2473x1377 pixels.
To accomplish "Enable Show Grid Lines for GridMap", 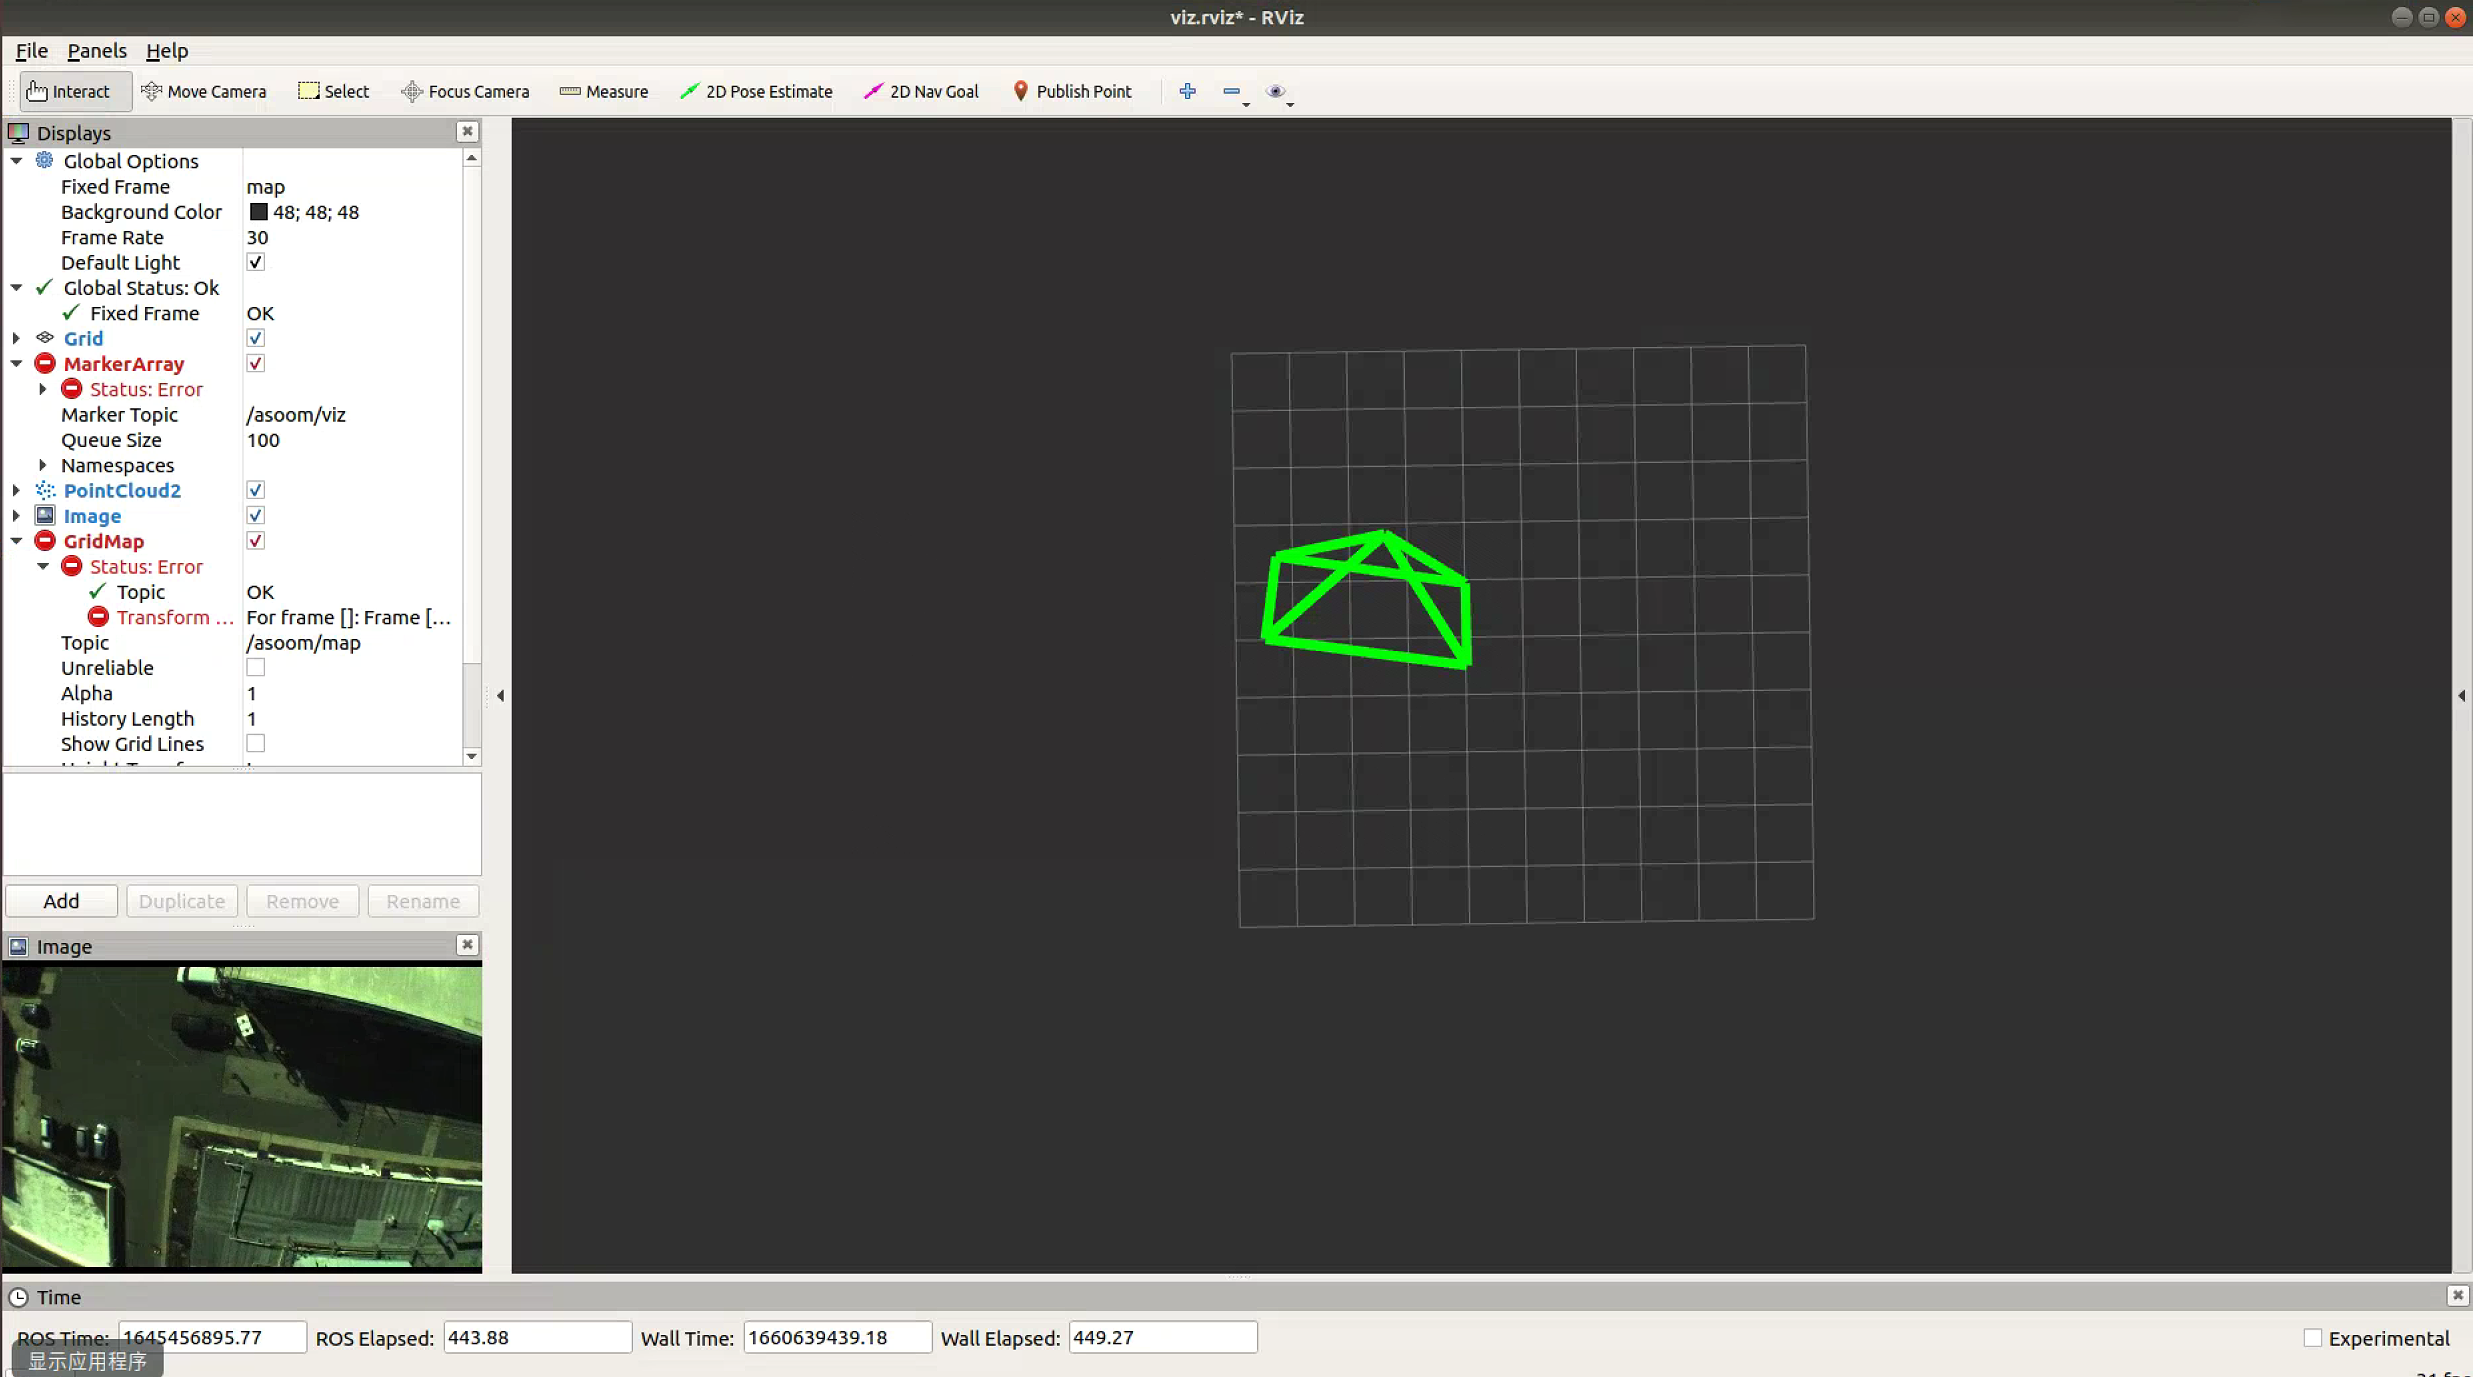I will (x=255, y=743).
